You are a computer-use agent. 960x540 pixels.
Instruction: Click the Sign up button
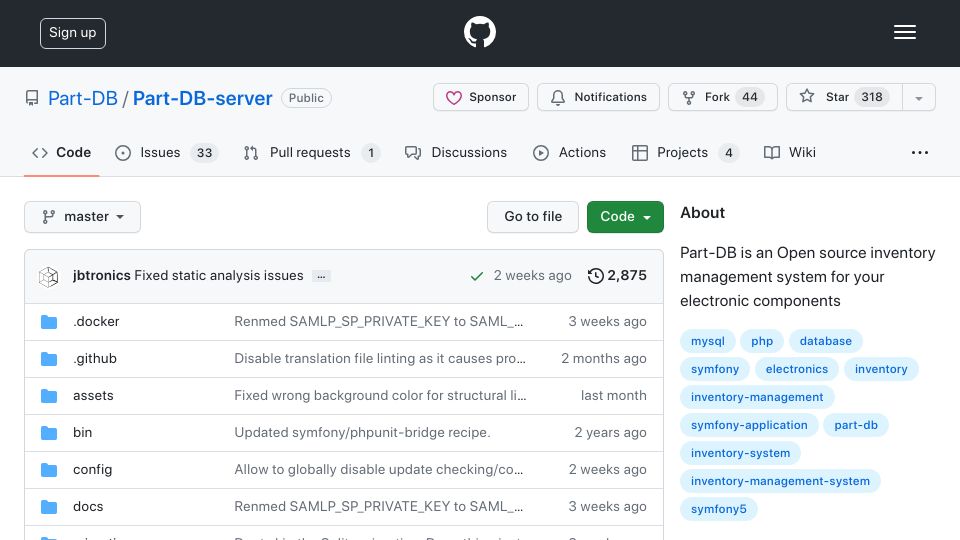pyautogui.click(x=73, y=33)
